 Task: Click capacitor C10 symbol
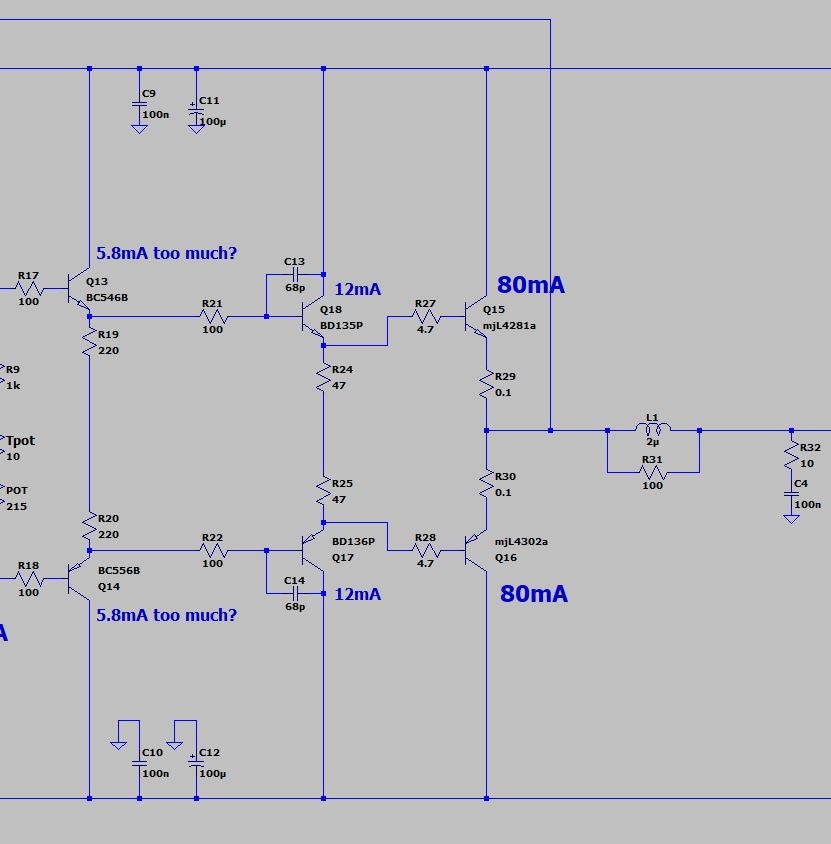coord(139,763)
